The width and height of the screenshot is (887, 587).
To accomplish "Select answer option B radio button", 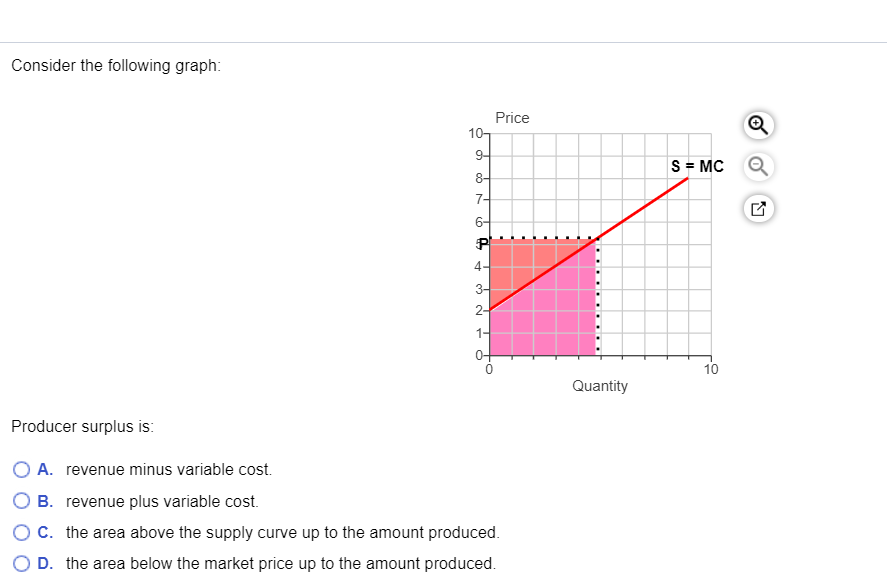I will [21, 500].
